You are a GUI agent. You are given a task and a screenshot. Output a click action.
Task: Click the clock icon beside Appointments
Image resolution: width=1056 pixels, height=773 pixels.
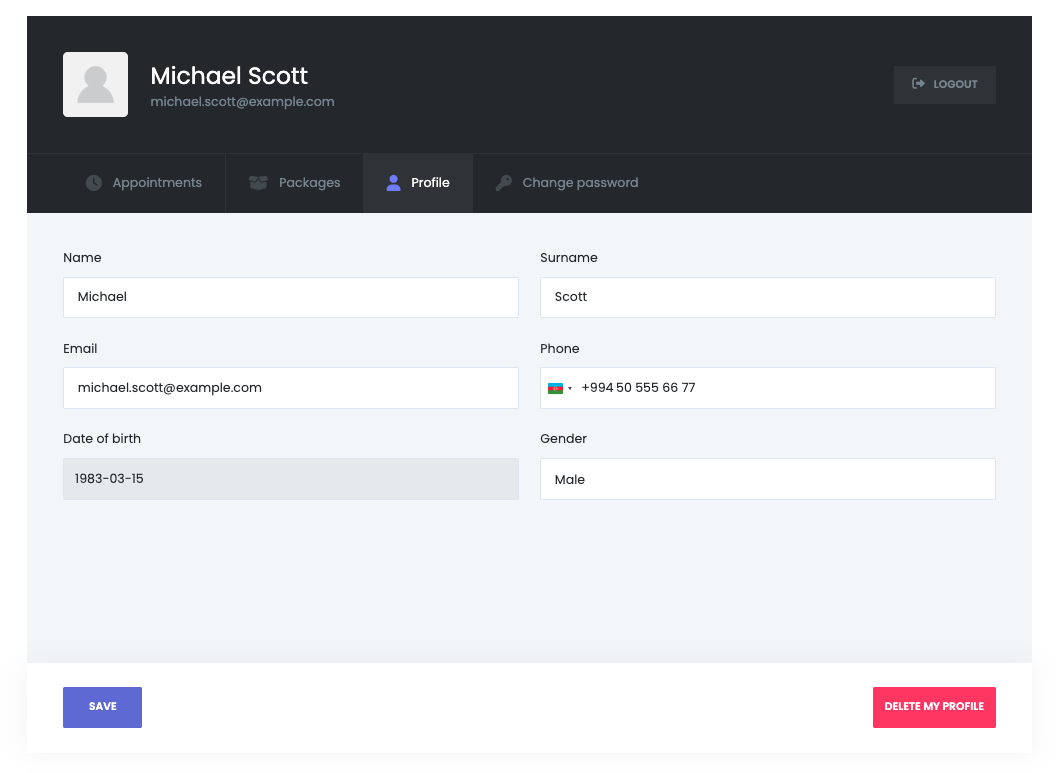tap(94, 183)
